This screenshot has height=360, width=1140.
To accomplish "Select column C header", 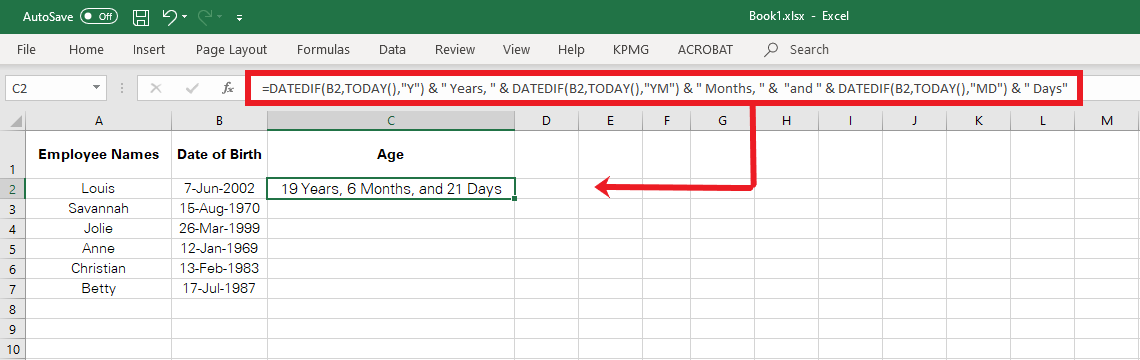I will [x=391, y=121].
